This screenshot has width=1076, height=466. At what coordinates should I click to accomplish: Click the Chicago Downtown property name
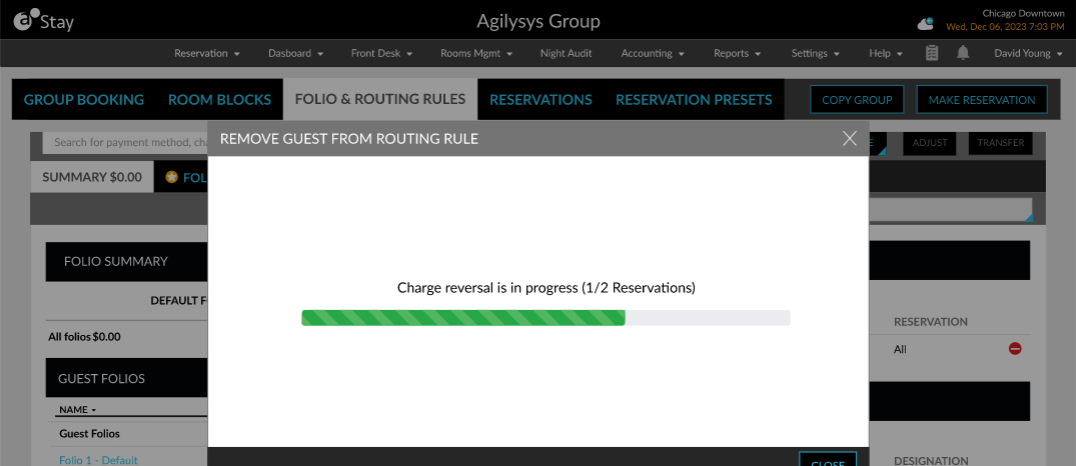coord(1023,13)
